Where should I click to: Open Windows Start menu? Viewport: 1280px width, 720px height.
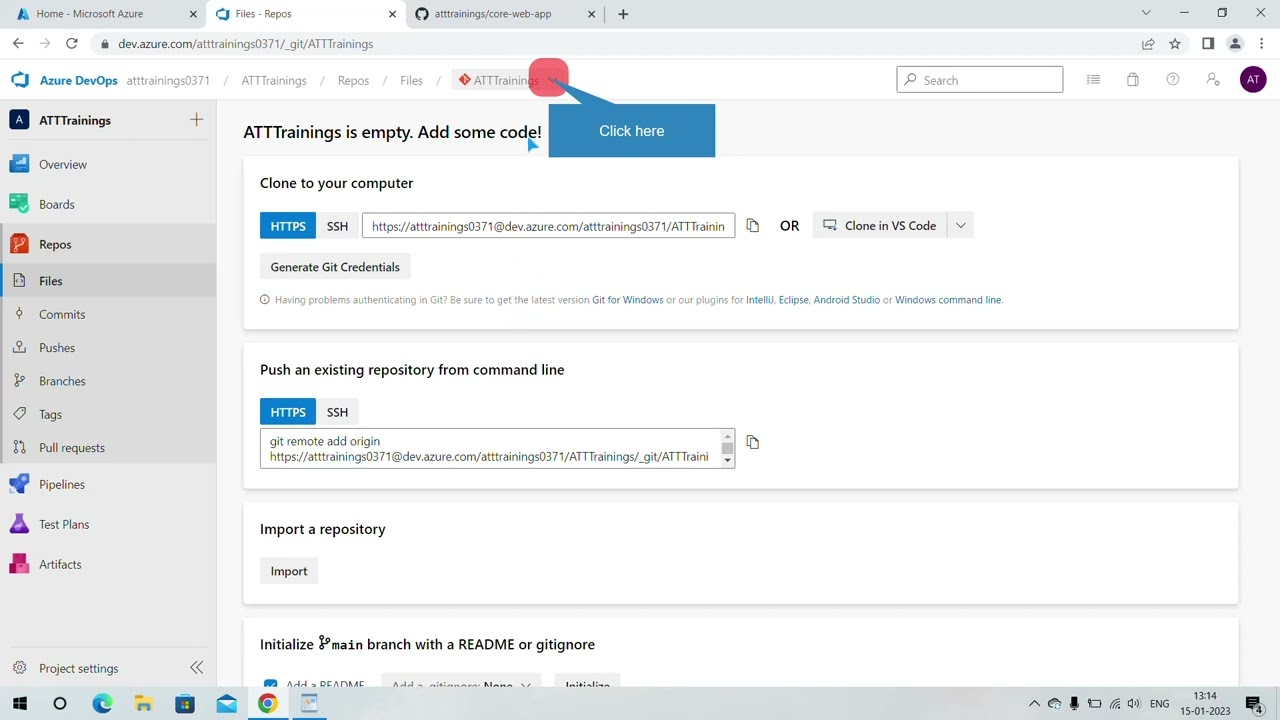pos(19,704)
